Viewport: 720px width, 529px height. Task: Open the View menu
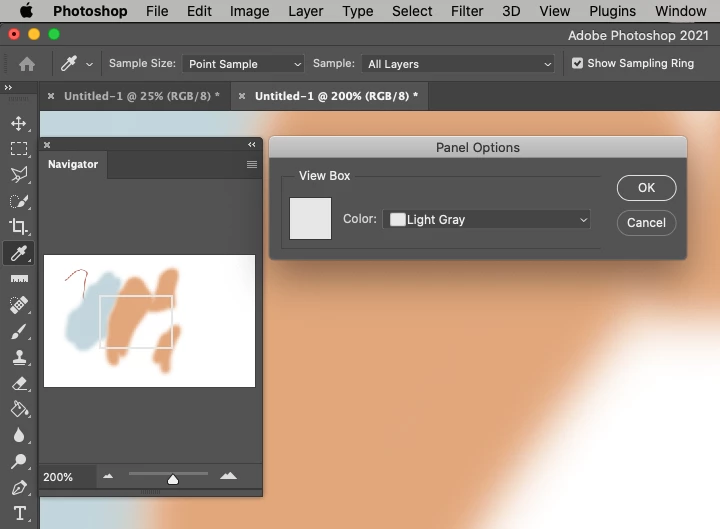(x=555, y=11)
